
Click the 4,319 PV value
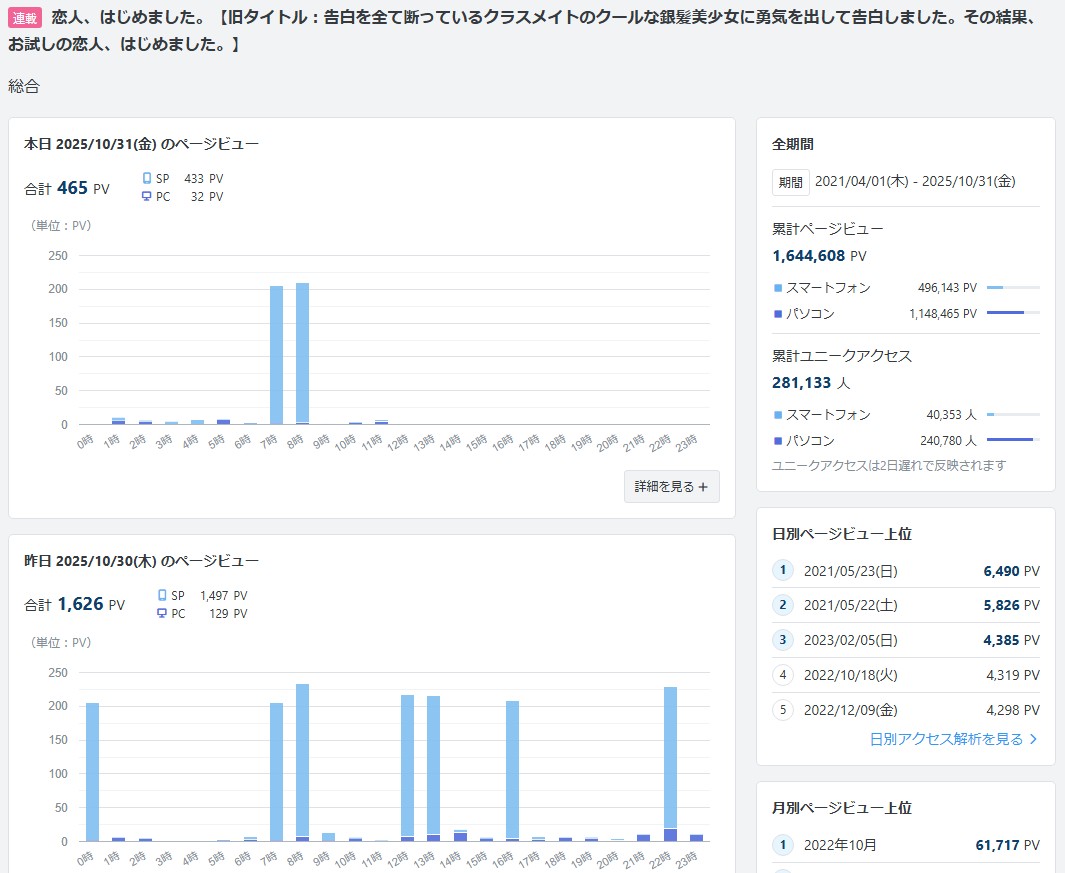[1013, 675]
